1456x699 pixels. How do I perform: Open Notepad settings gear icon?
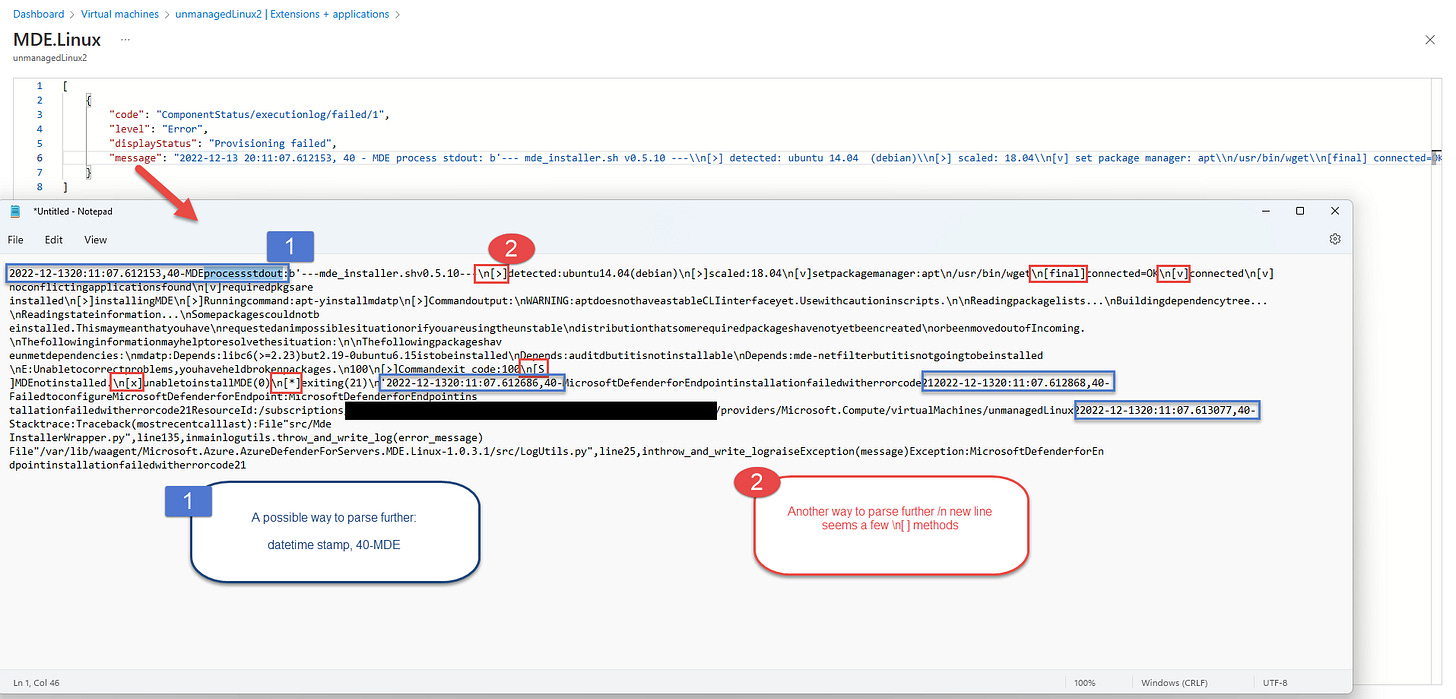[x=1334, y=240]
